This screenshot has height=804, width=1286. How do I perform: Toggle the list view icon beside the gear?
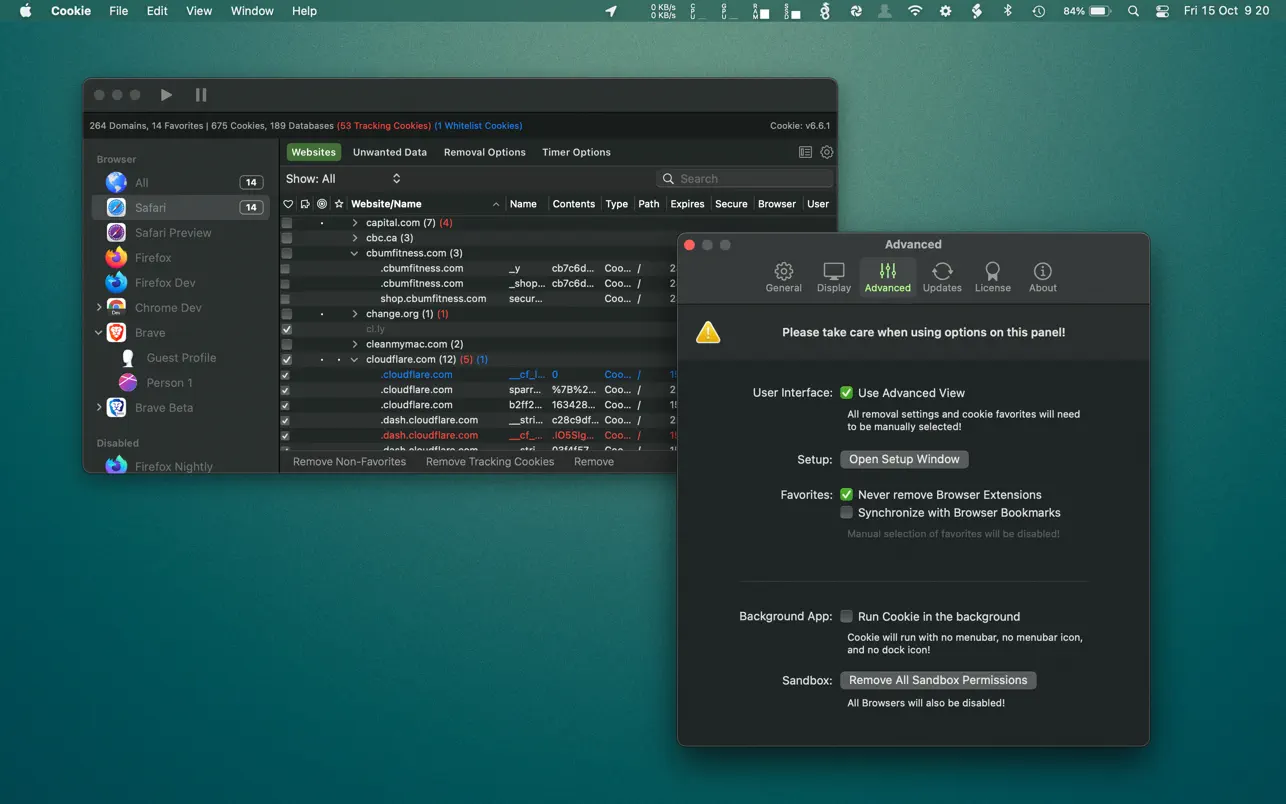click(805, 152)
